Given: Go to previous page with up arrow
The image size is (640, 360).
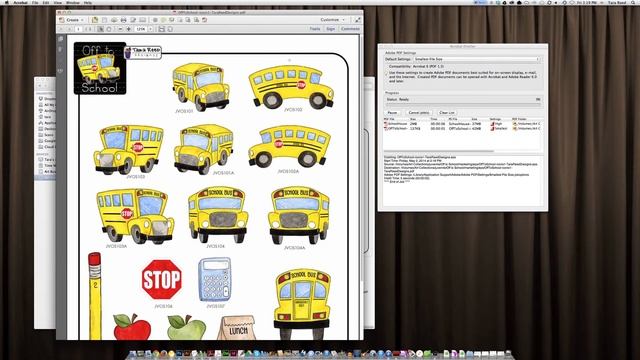Looking at the screenshot, I should 60,29.
